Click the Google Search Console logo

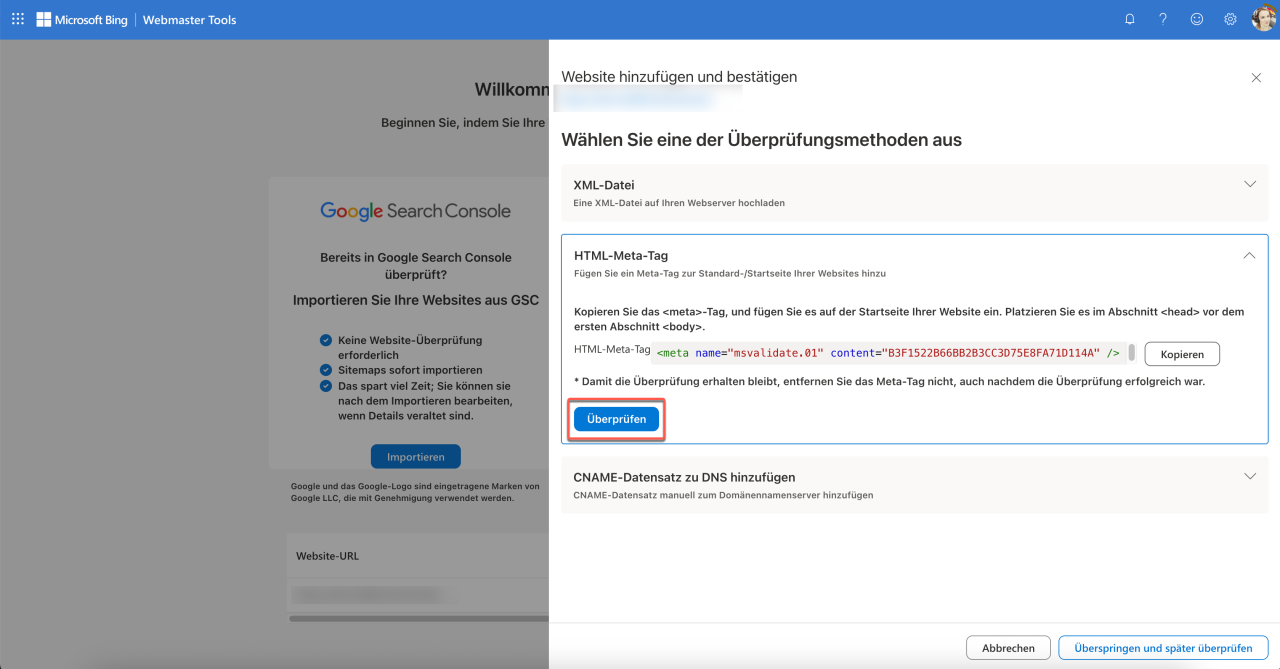[415, 211]
